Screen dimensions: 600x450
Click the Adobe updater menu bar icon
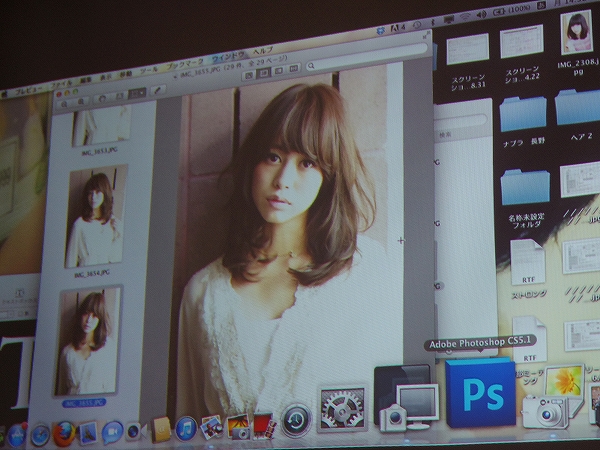coord(398,28)
